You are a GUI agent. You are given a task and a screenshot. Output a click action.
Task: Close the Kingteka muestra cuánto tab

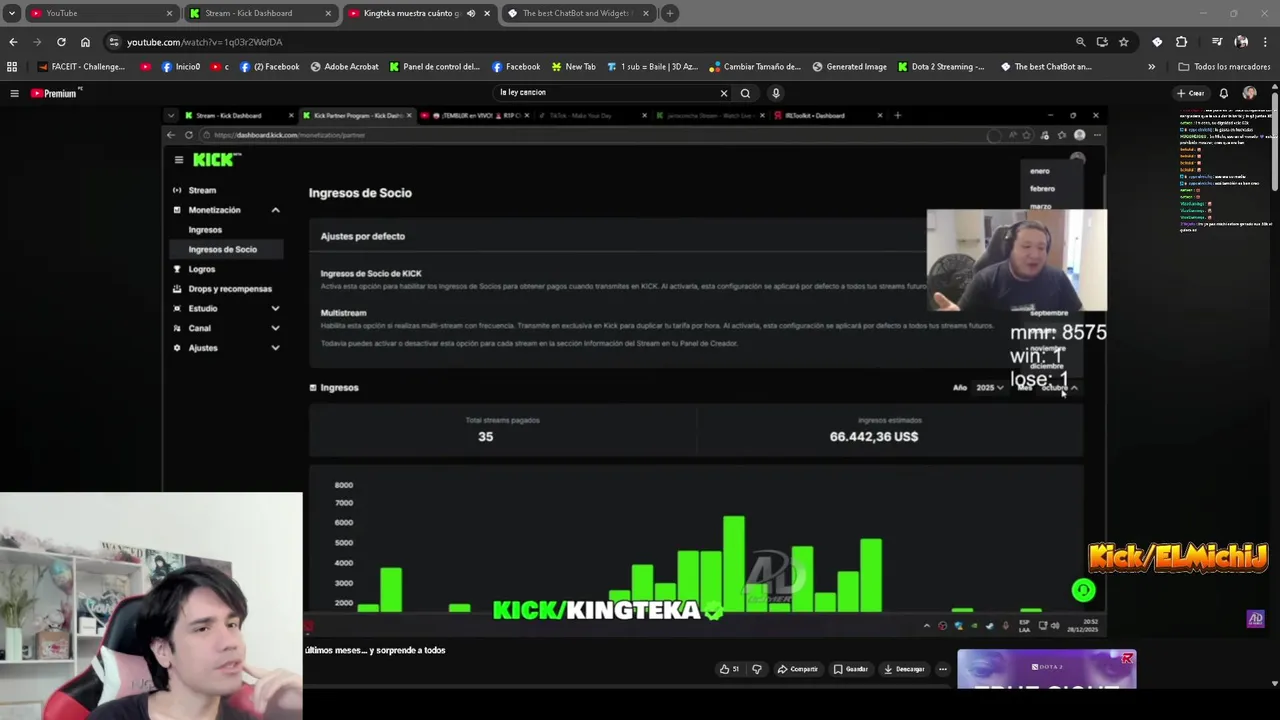click(x=487, y=13)
